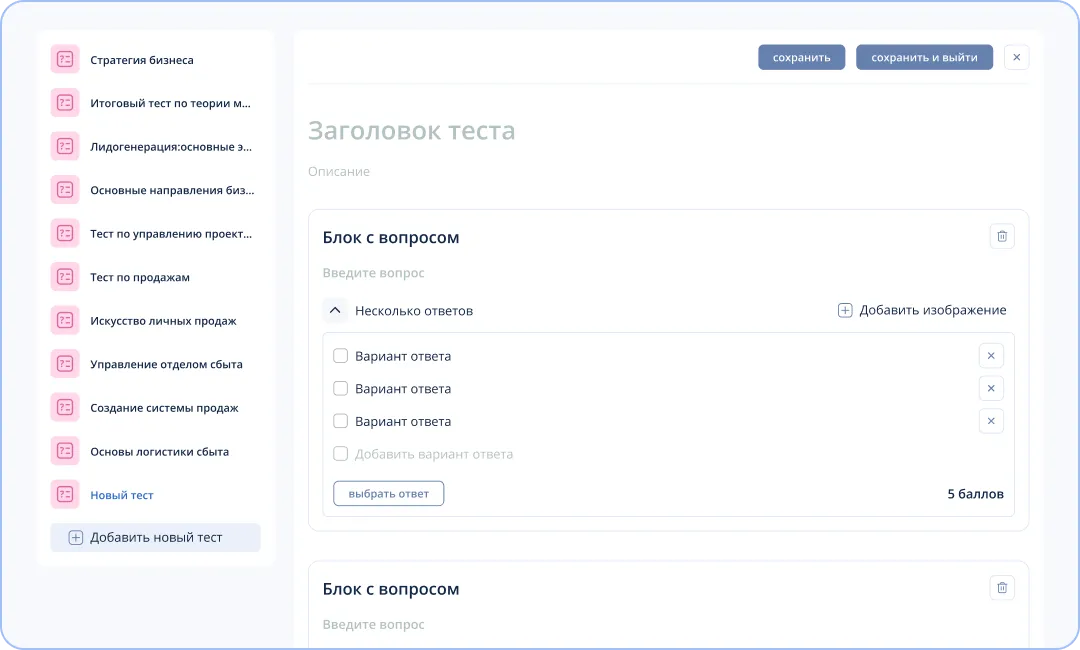Click Введите вопрос field in first block
Viewport: 1080px width, 650px height.
[x=373, y=273]
